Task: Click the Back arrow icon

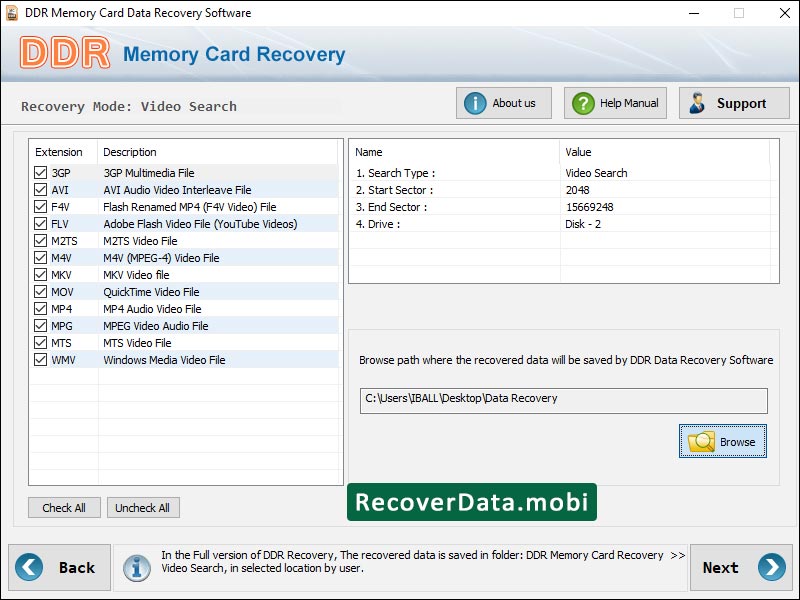Action: point(31,567)
